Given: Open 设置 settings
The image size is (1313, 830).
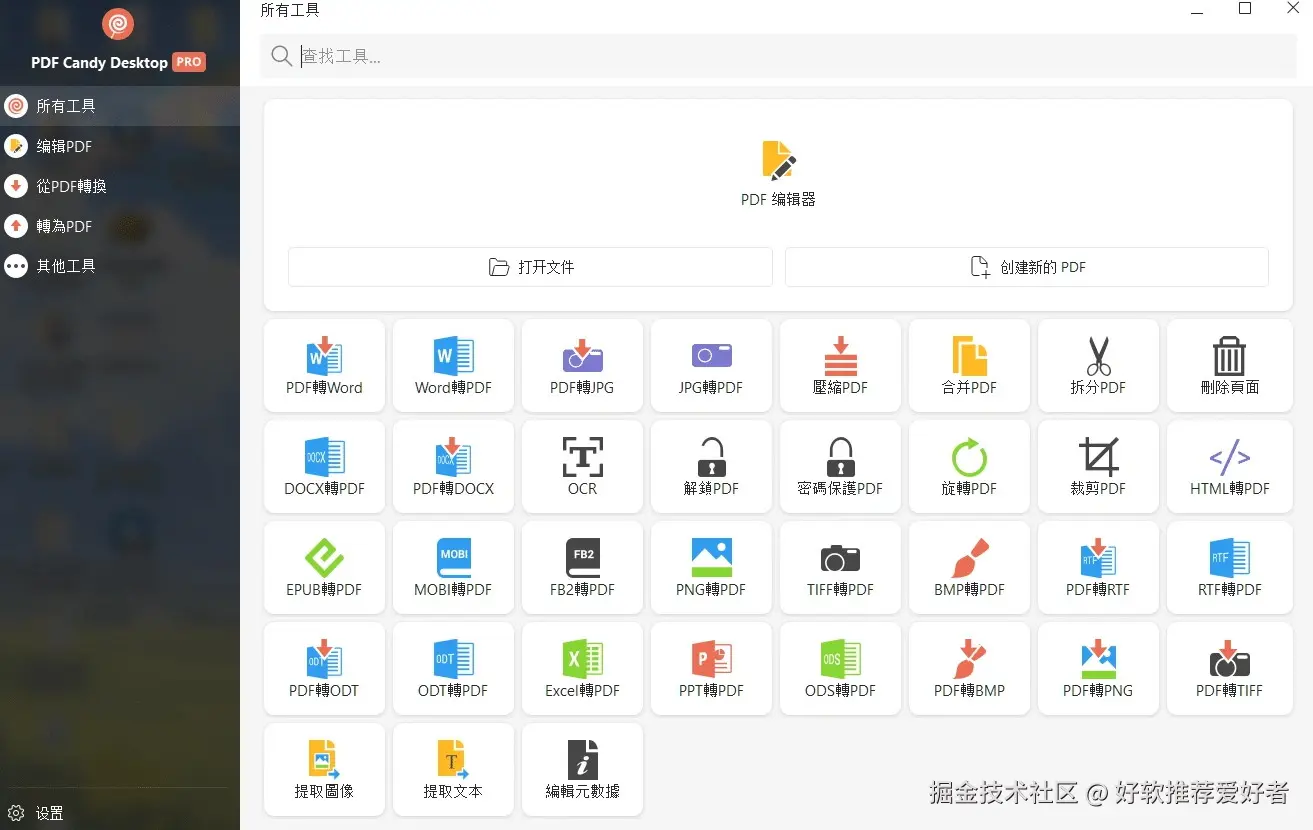Looking at the screenshot, I should (36, 813).
